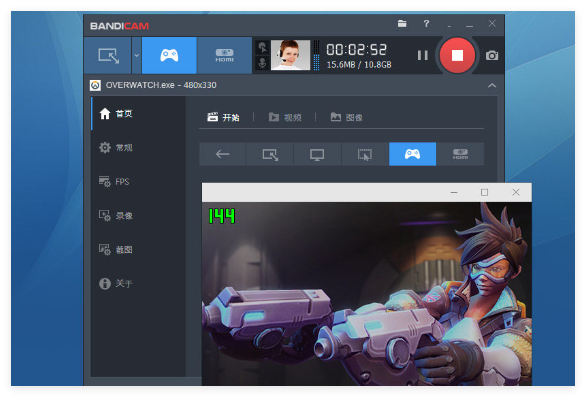Select screen rectangle recording mode in top toolbar
Viewport: 586px width, 397px height.
pyautogui.click(x=108, y=55)
